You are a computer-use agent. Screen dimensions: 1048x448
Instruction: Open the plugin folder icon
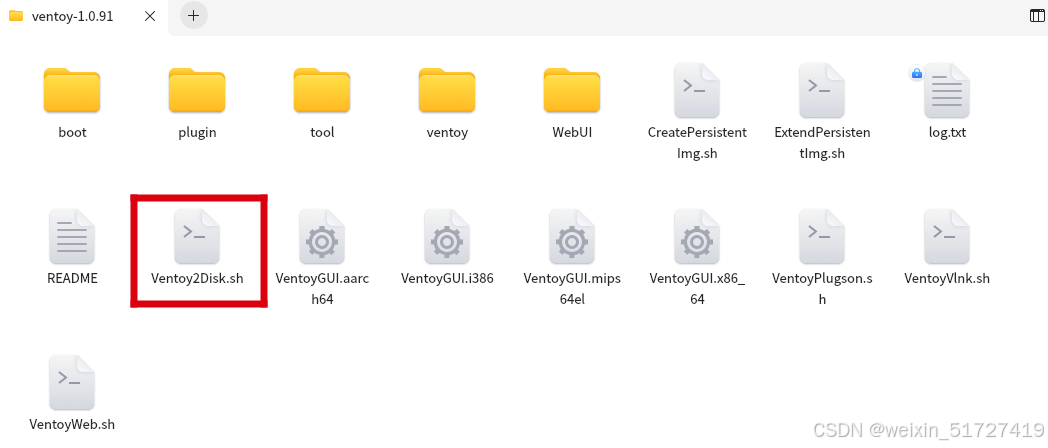[x=197, y=90]
